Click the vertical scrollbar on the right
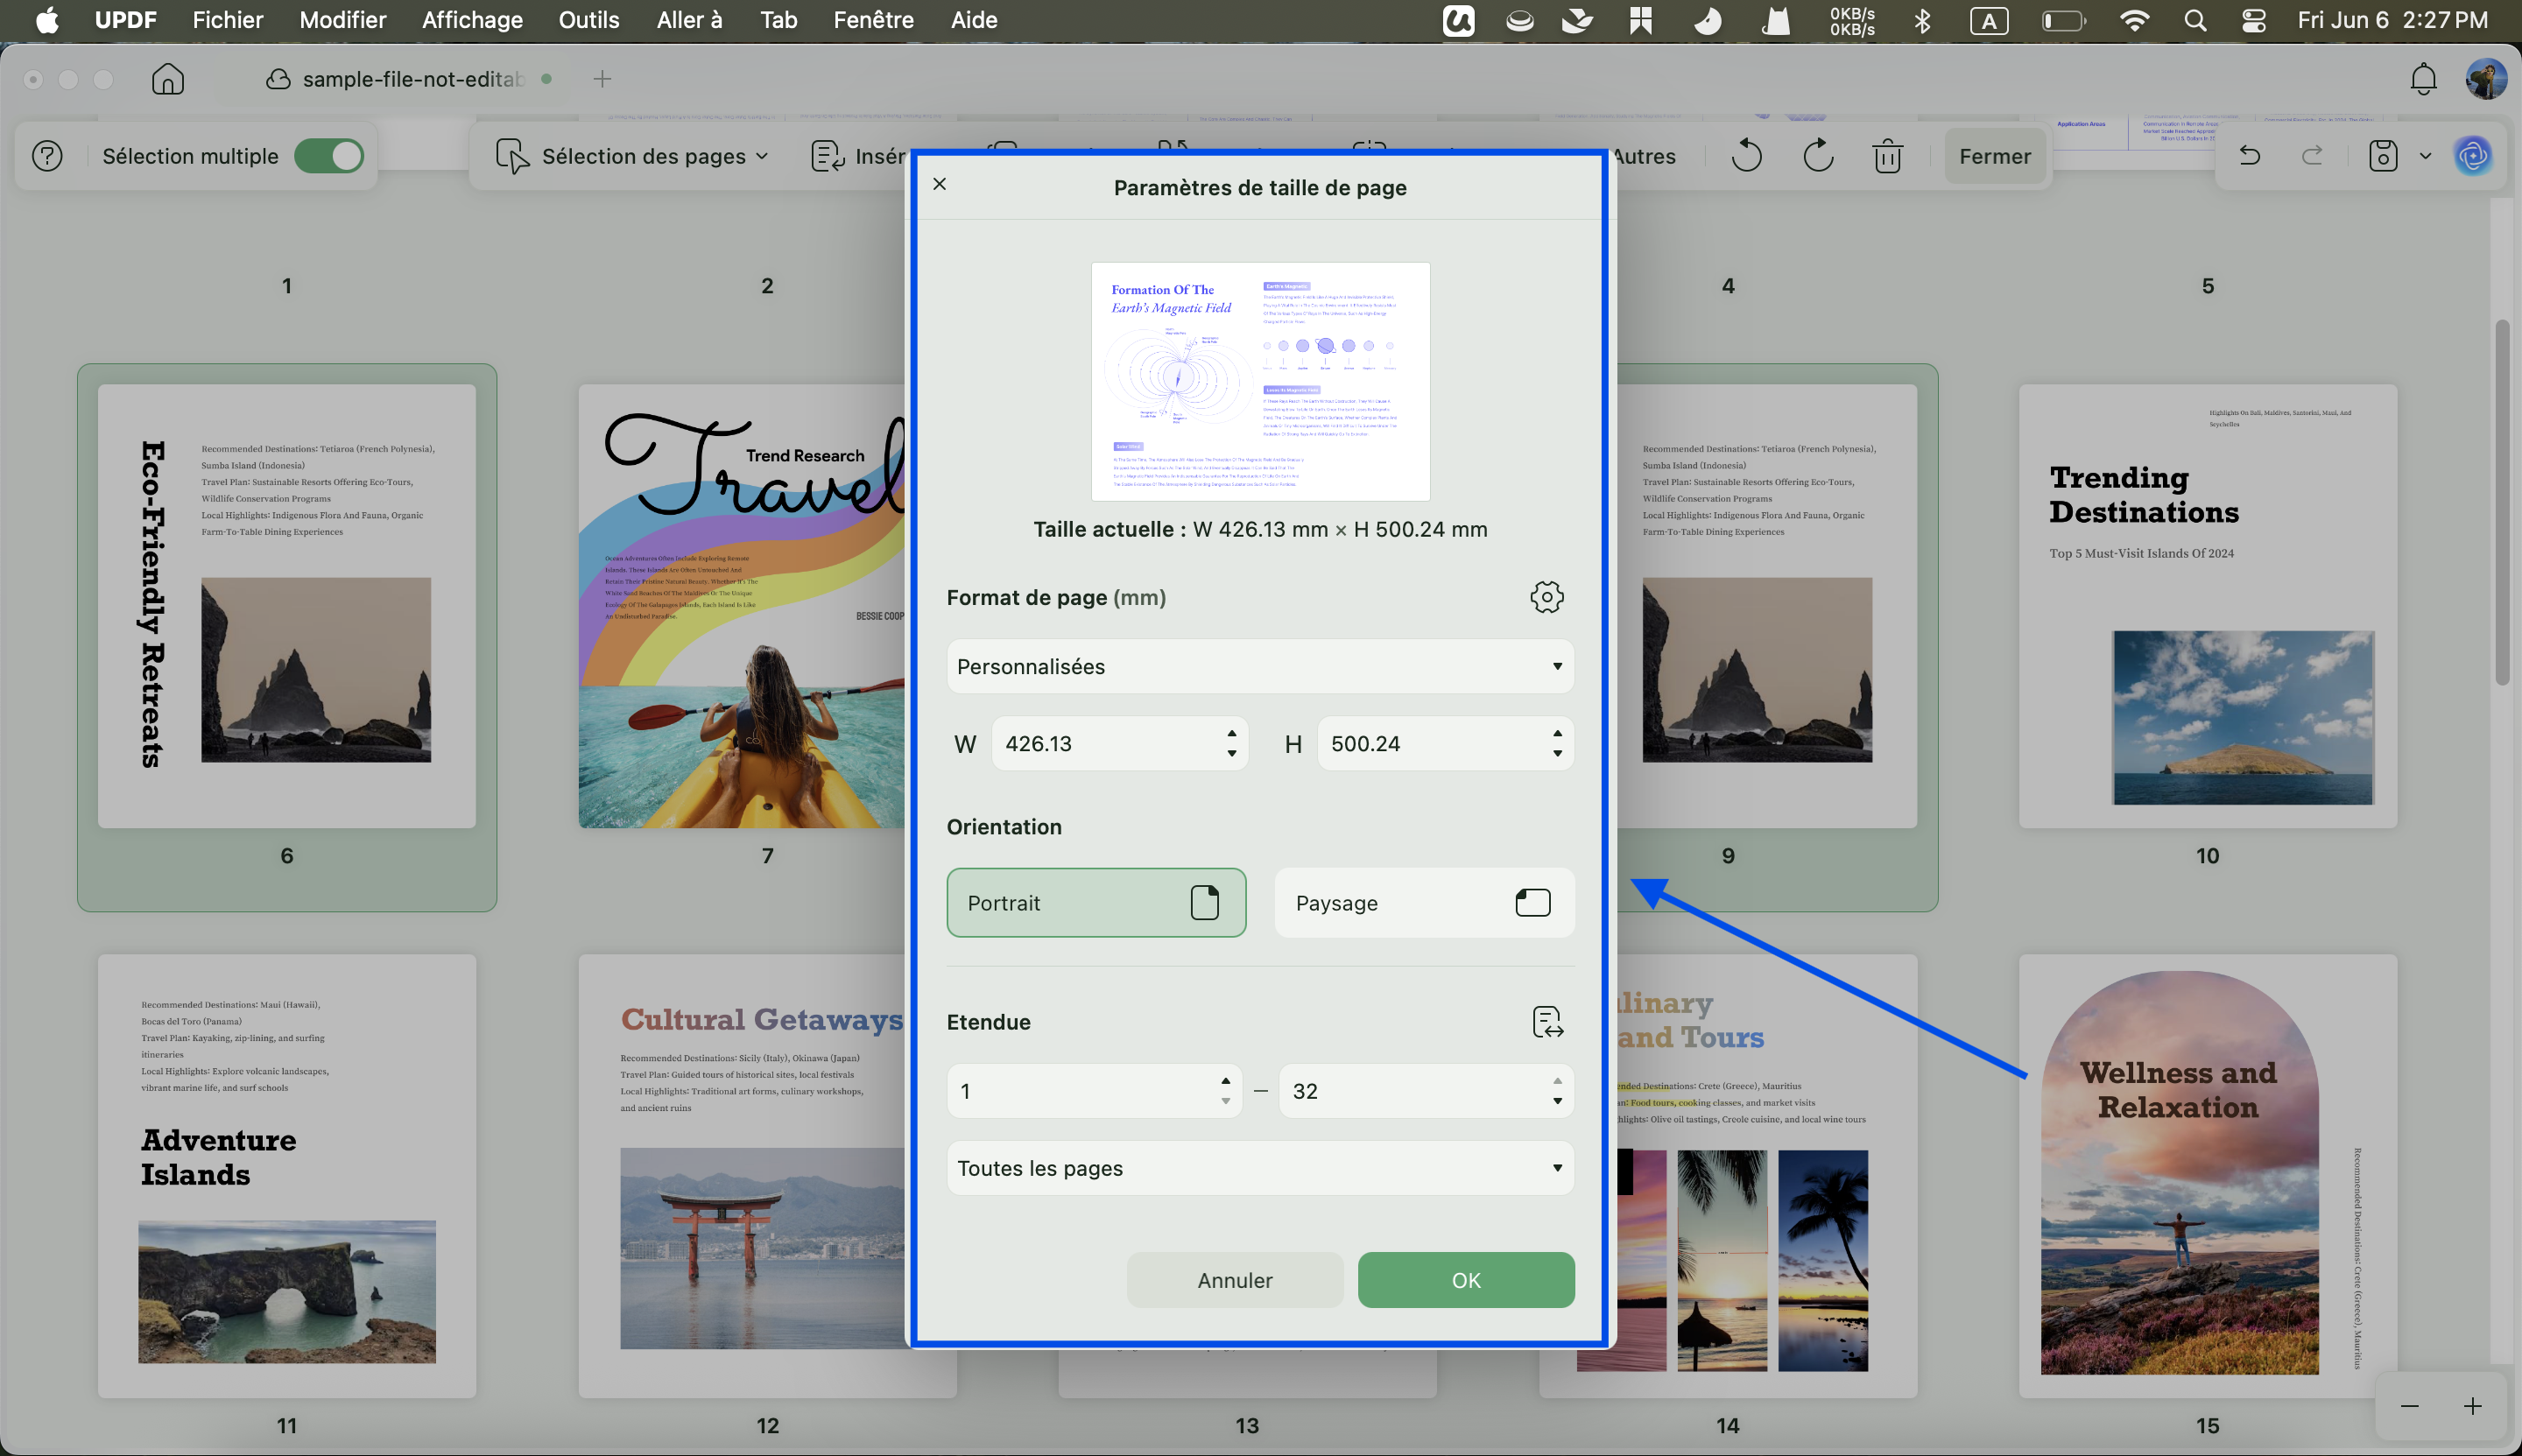The width and height of the screenshot is (2522, 1456). pos(2502,503)
